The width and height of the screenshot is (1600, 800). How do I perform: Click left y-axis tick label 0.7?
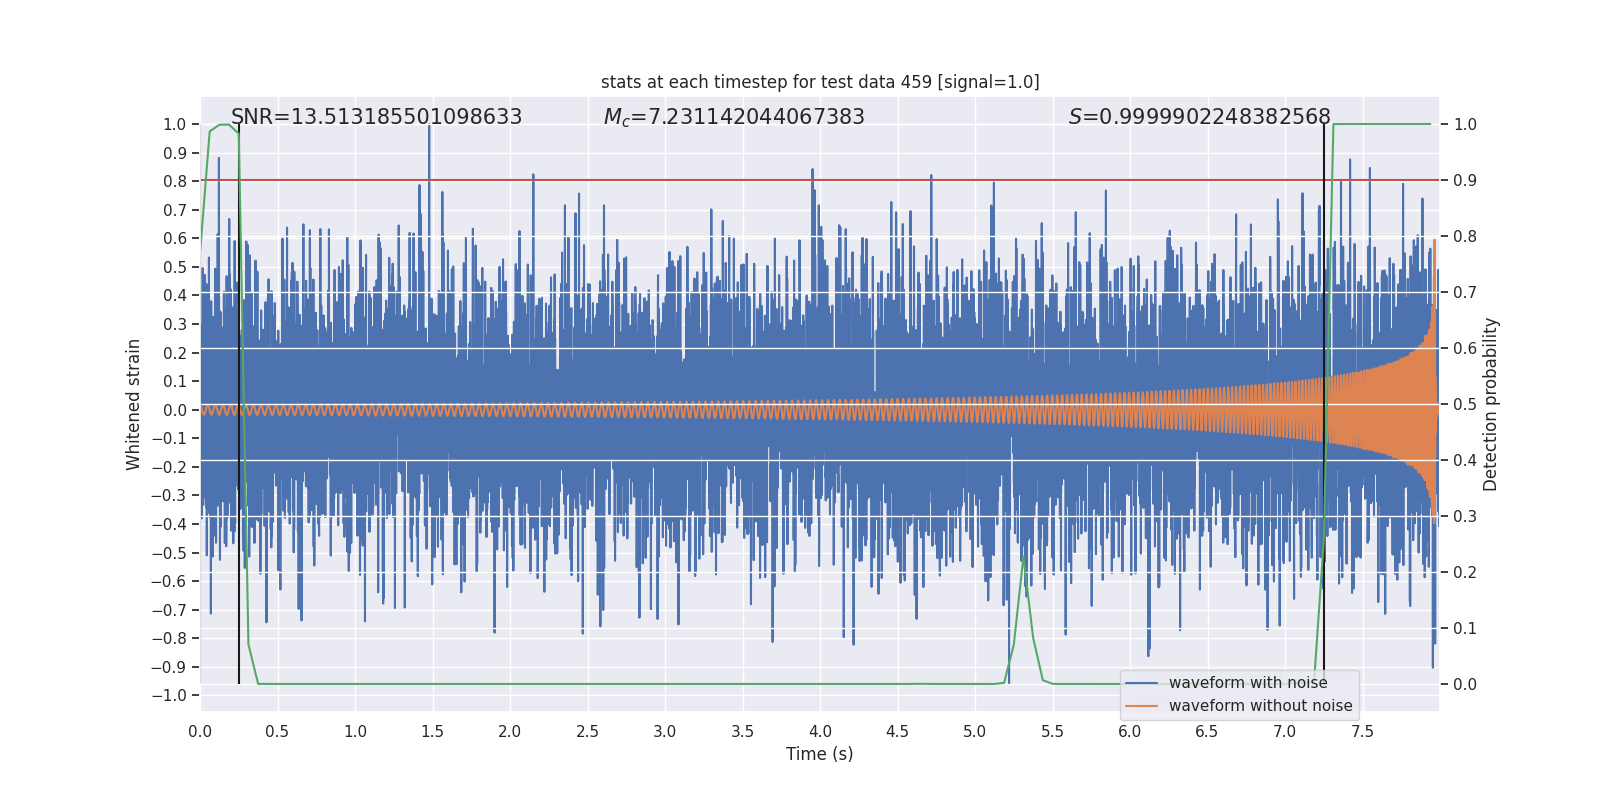pos(175,210)
